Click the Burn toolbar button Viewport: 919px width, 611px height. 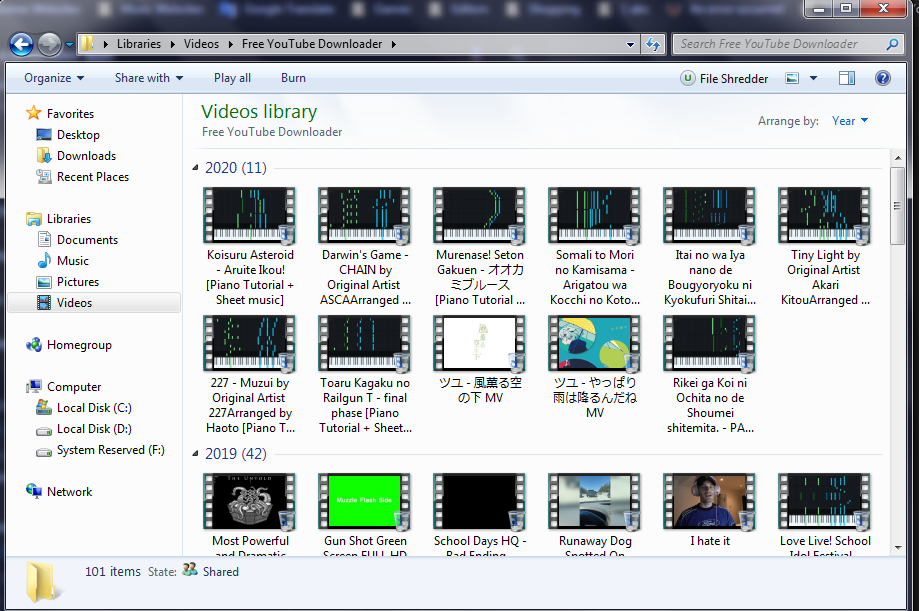coord(293,78)
